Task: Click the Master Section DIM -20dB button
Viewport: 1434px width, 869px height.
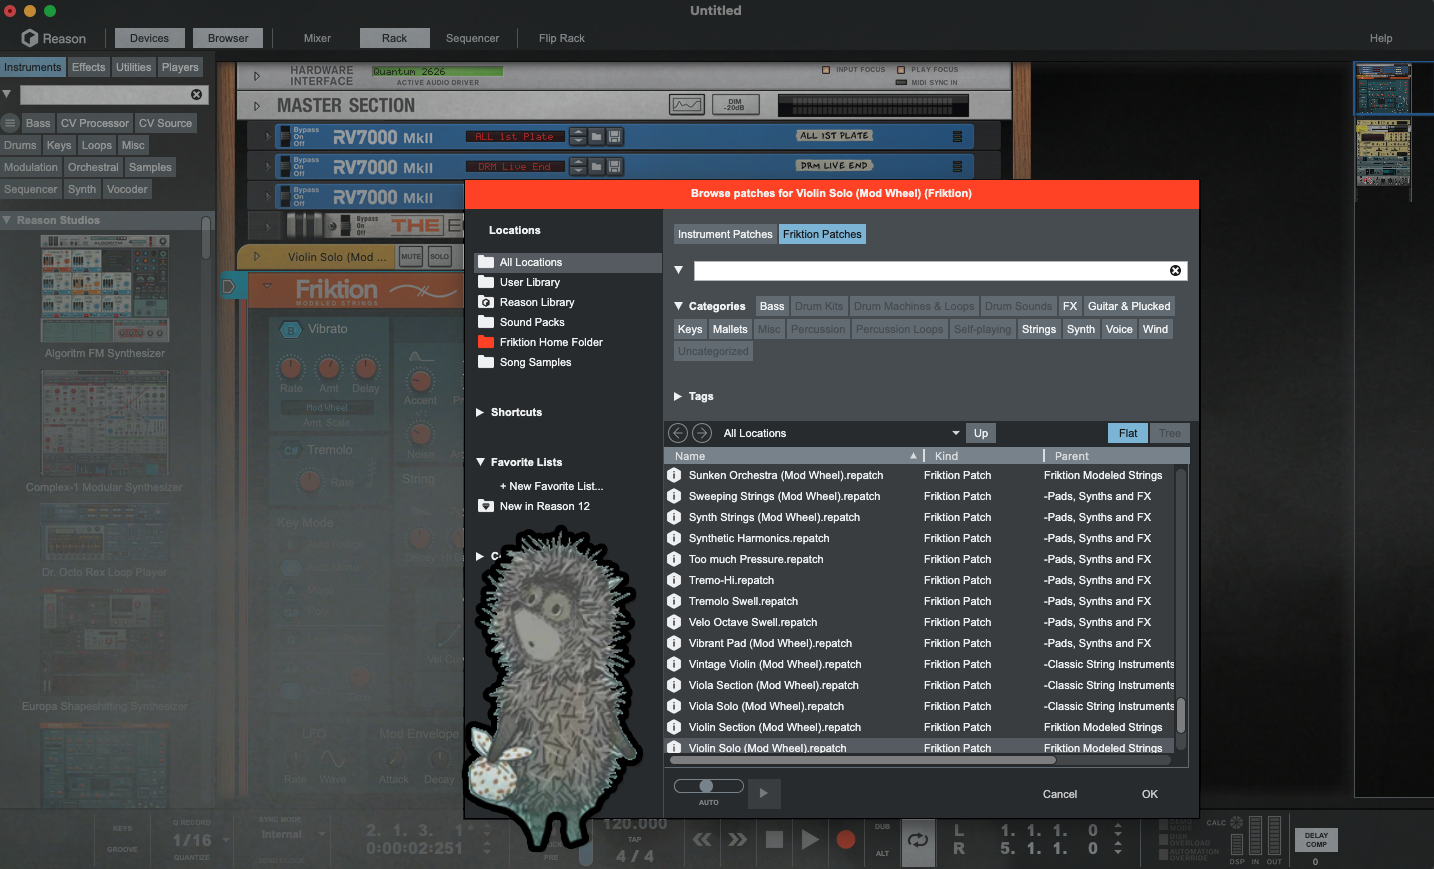Action: (x=735, y=105)
